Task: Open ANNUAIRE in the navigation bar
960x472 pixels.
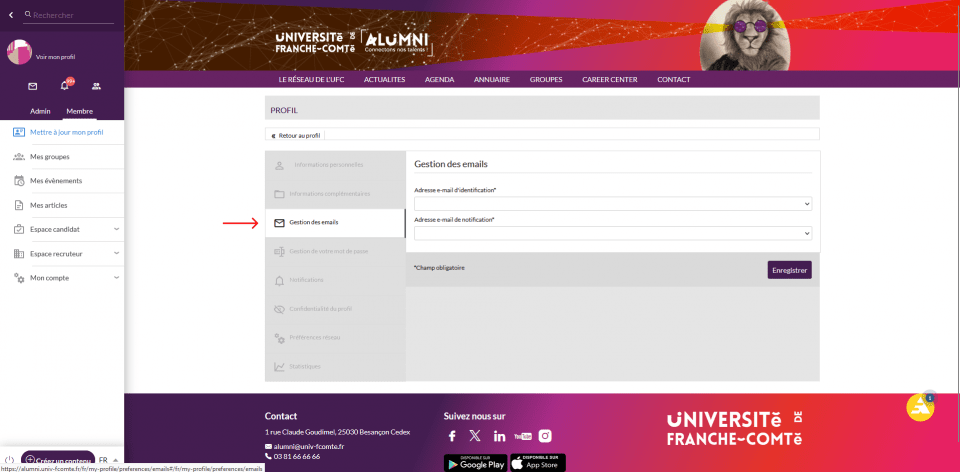Action: pyautogui.click(x=491, y=79)
